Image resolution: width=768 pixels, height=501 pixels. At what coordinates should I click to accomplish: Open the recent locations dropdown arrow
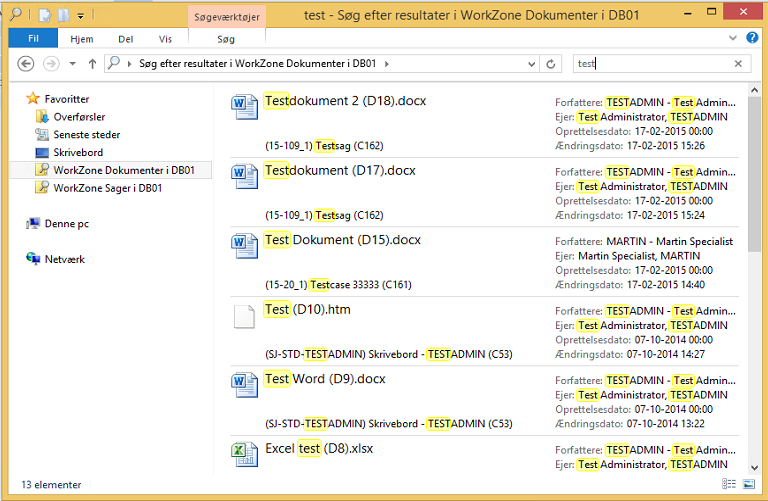click(72, 64)
